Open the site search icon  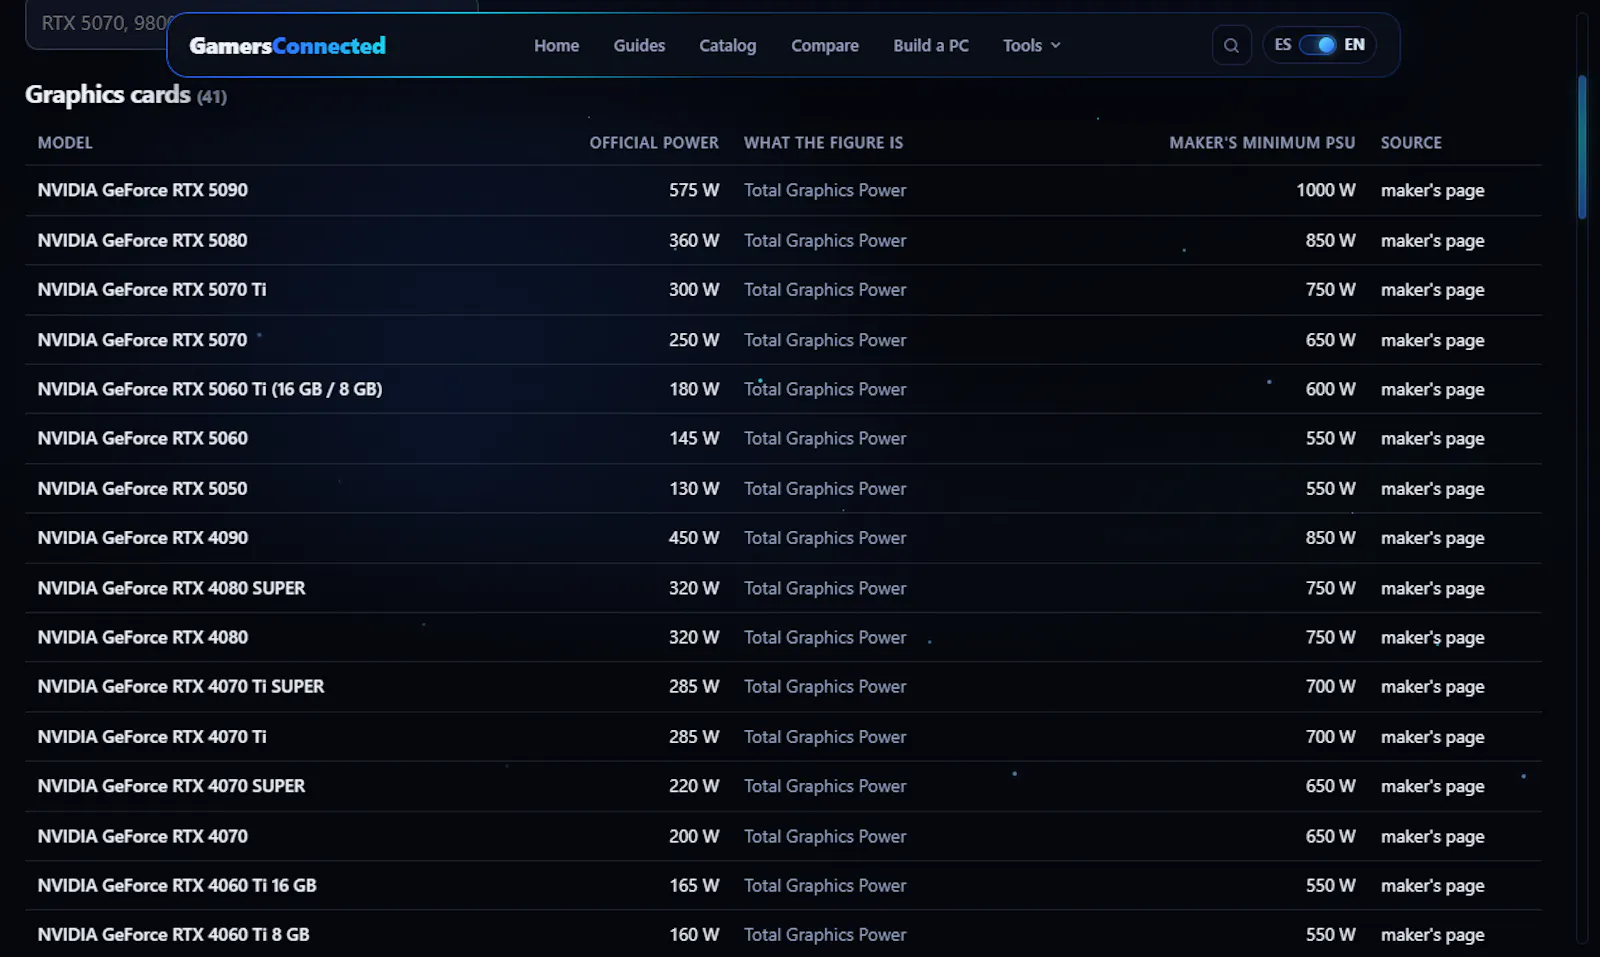[x=1231, y=45]
